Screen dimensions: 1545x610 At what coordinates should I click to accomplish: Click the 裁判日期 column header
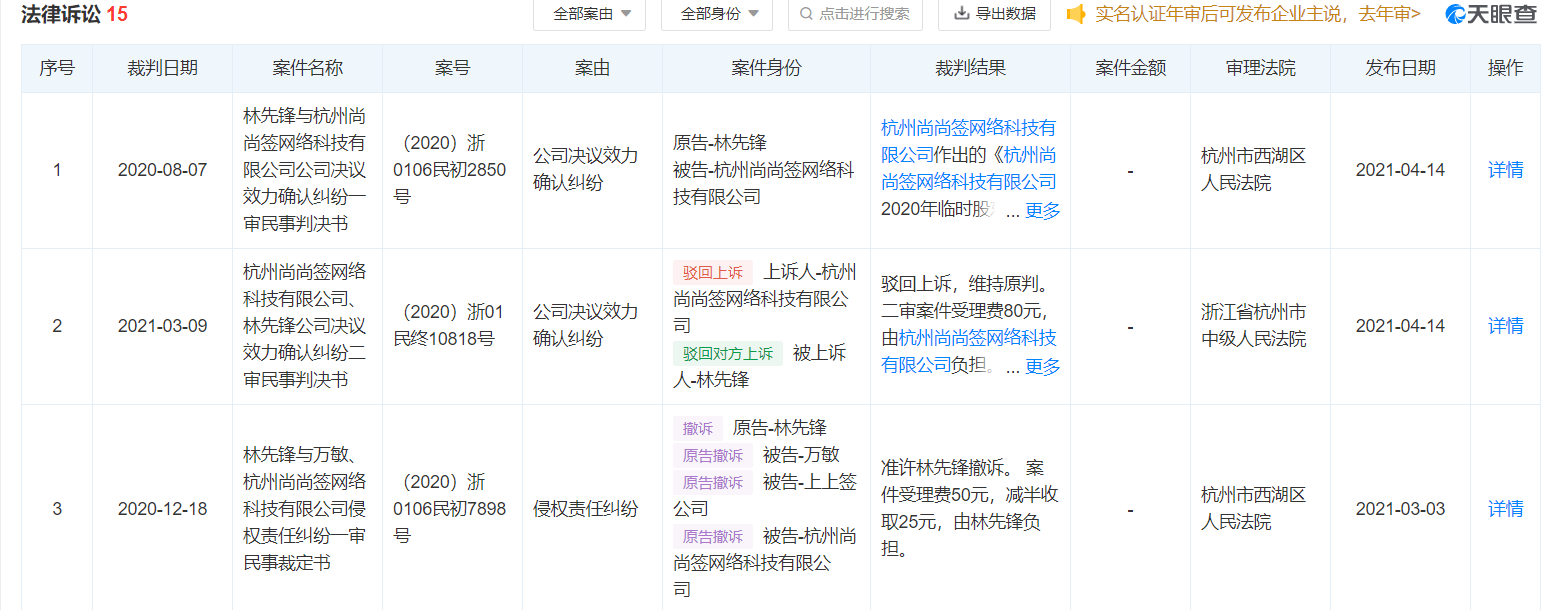(162, 68)
